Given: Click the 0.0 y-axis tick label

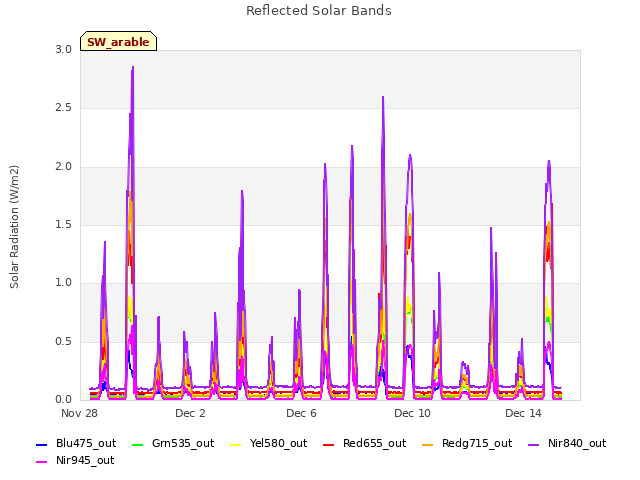Looking at the screenshot, I should point(63,400).
